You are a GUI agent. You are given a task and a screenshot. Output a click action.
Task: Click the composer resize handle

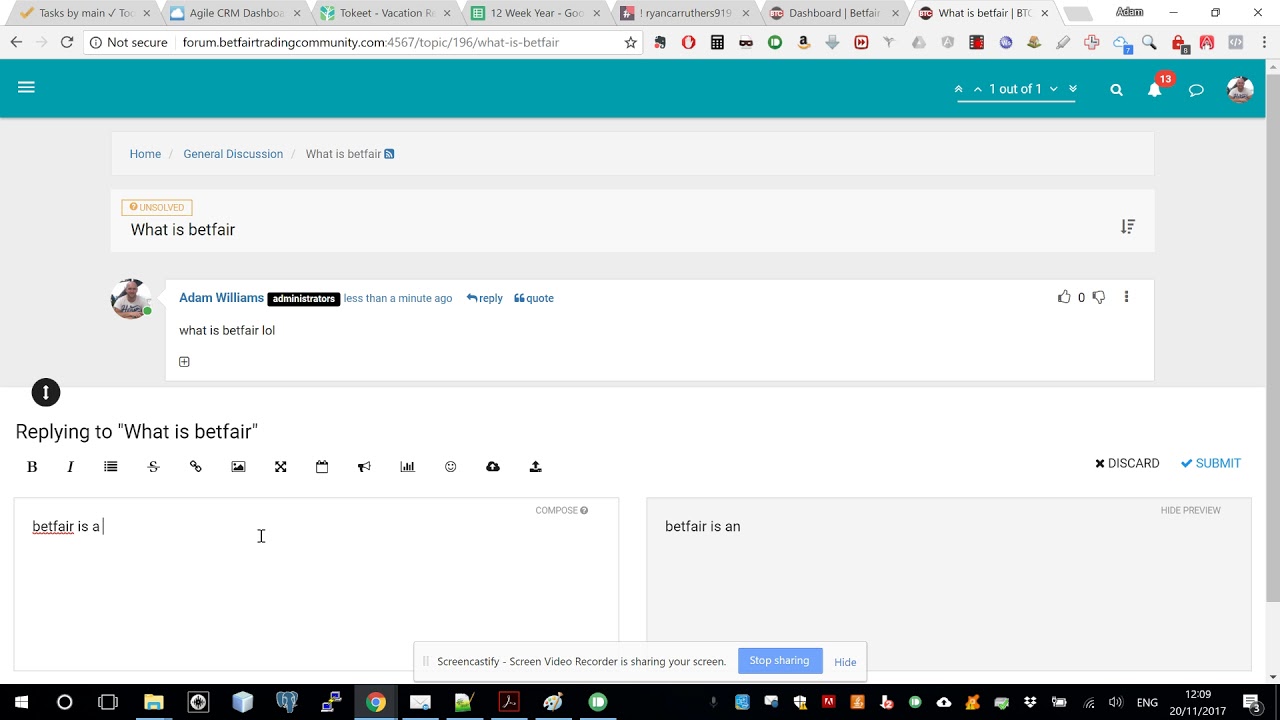46,392
